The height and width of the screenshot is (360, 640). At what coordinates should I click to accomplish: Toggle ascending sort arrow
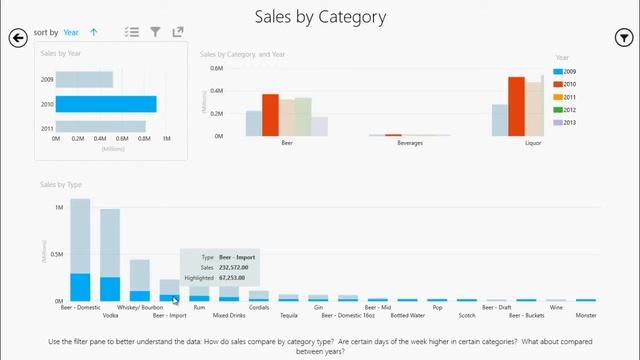[x=93, y=32]
